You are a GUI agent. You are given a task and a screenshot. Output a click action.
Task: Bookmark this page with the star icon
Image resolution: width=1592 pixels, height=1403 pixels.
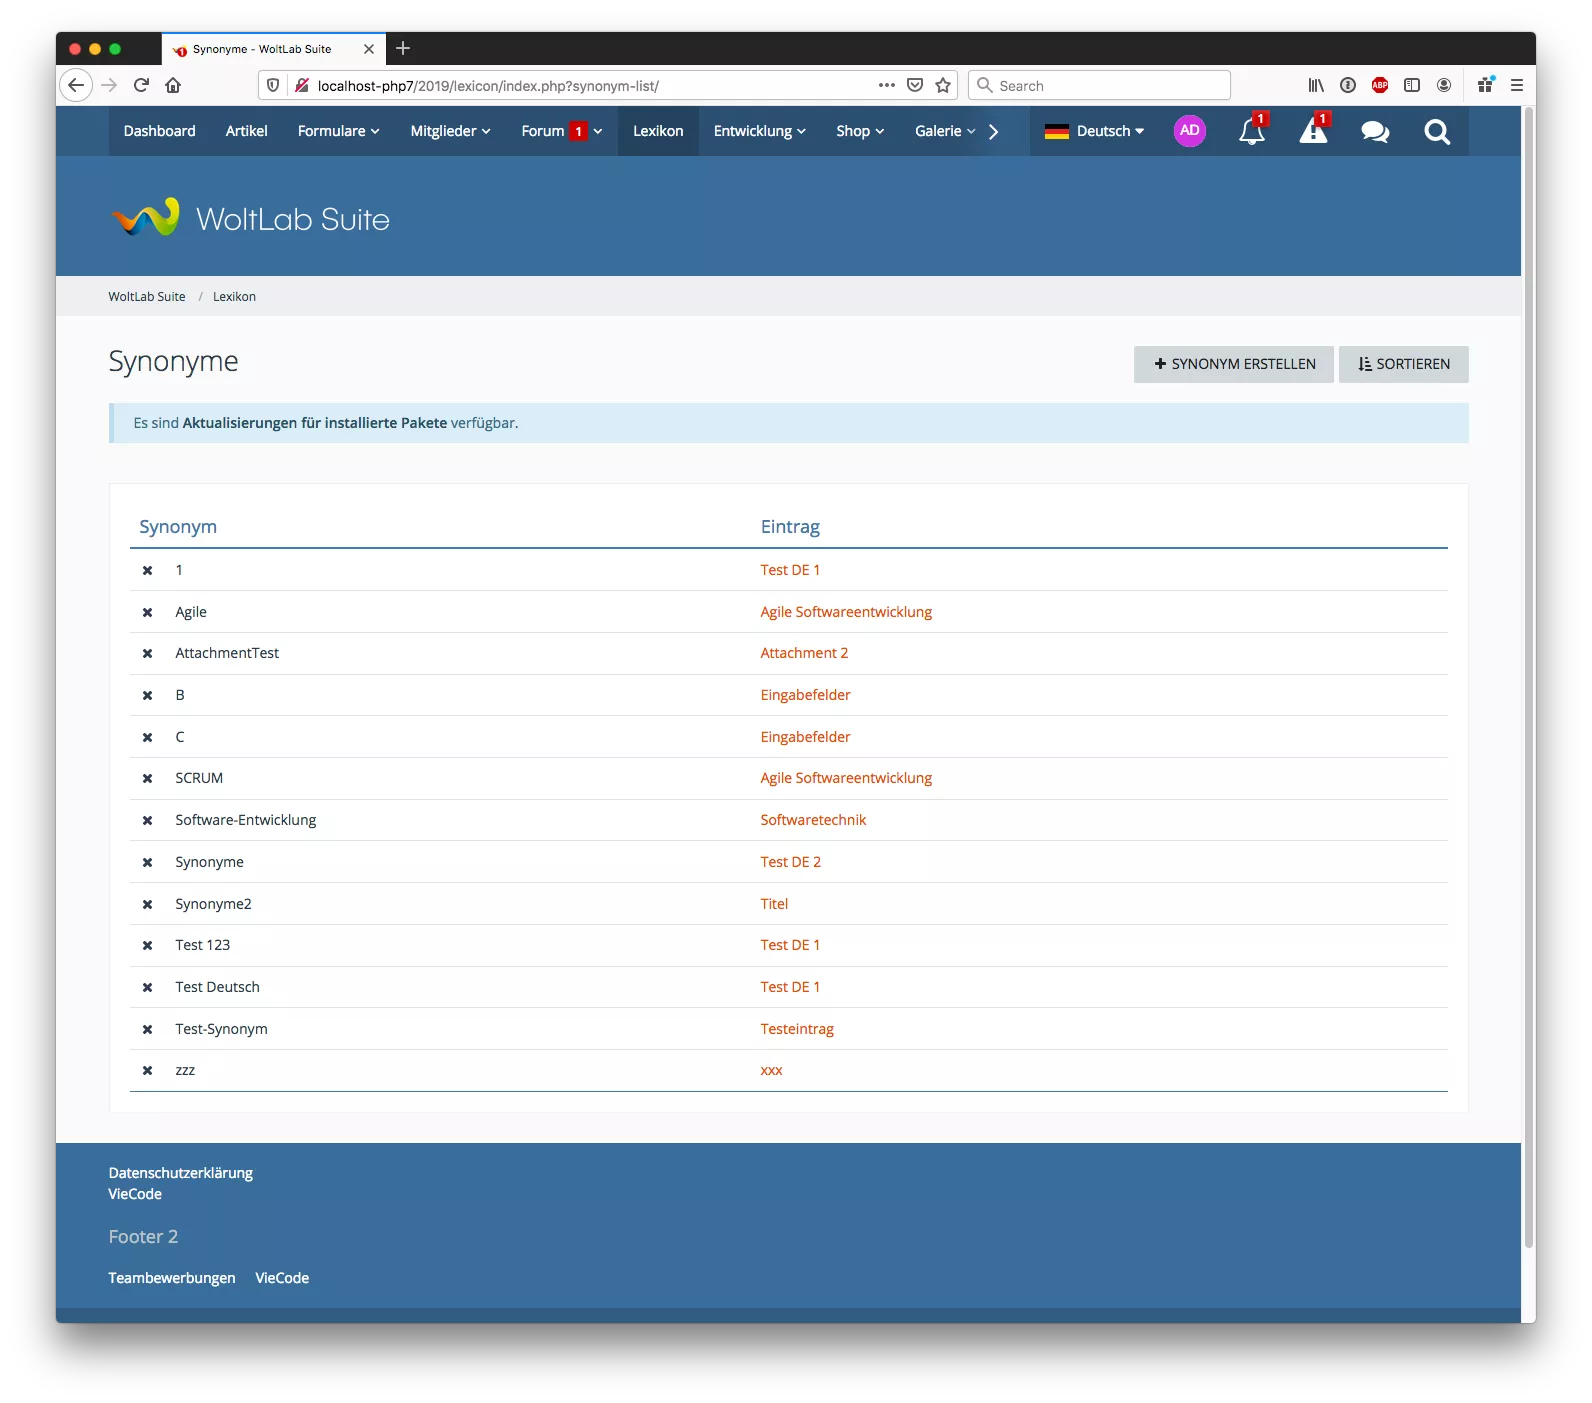tap(943, 86)
